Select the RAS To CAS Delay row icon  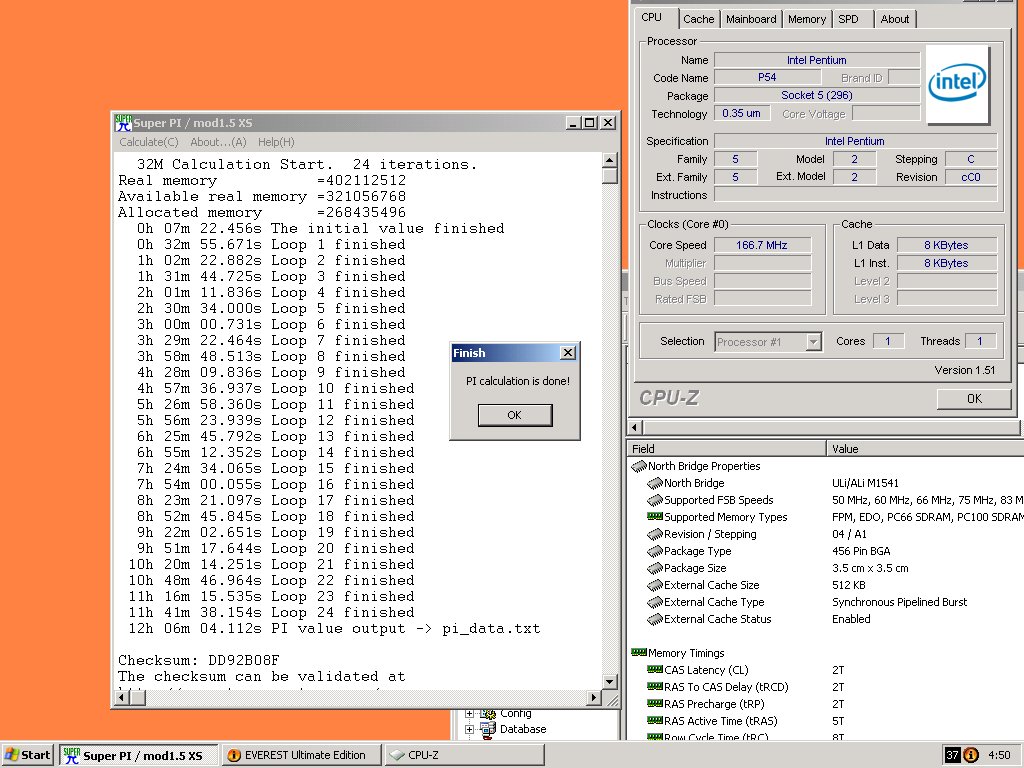(x=654, y=686)
